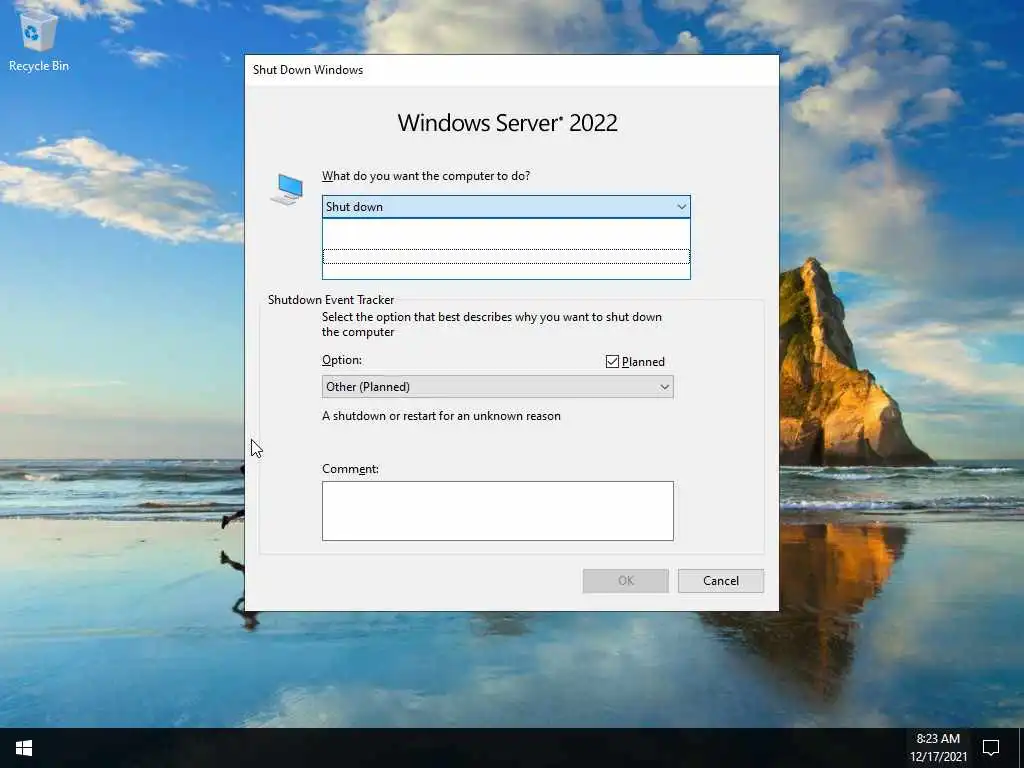This screenshot has height=768, width=1024.
Task: Click the Shutdown Event Tracker group label
Action: [331, 300]
